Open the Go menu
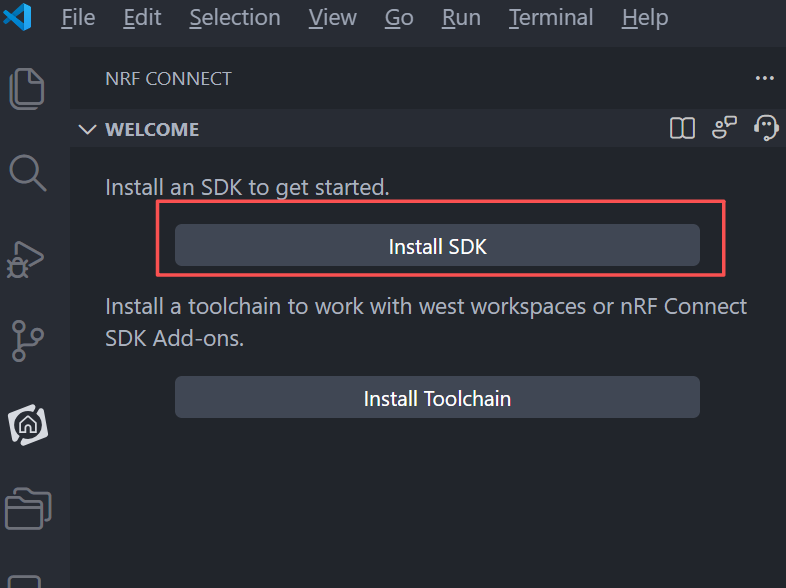Screen dimensions: 786x588 pos(399,18)
